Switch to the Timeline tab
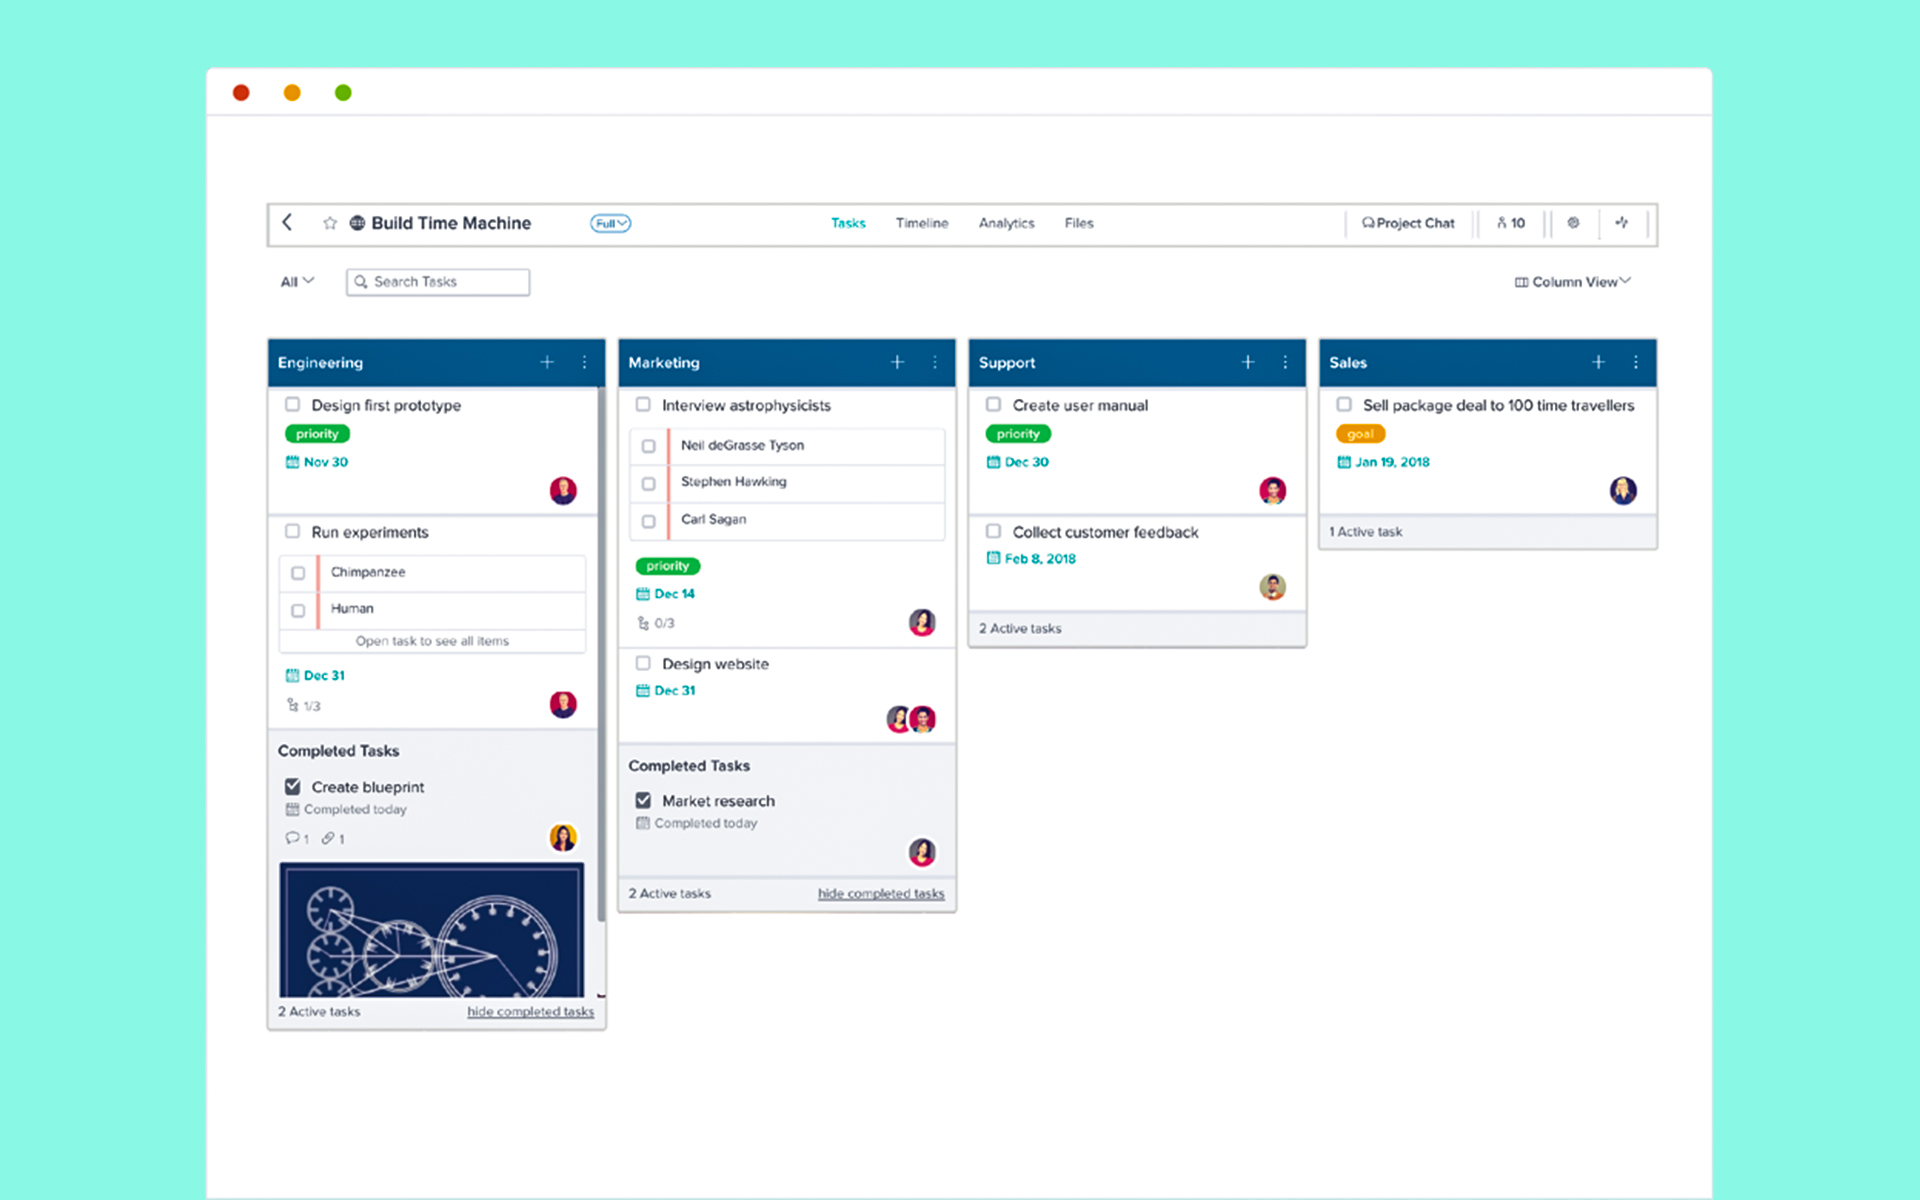 click(921, 223)
